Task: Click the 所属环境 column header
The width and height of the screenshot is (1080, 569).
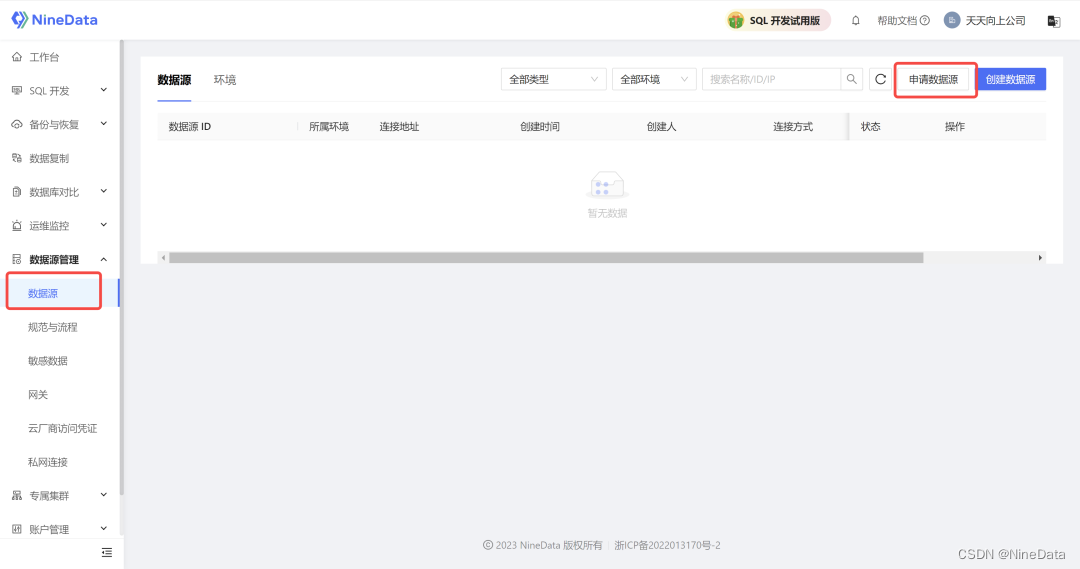Action: click(329, 127)
